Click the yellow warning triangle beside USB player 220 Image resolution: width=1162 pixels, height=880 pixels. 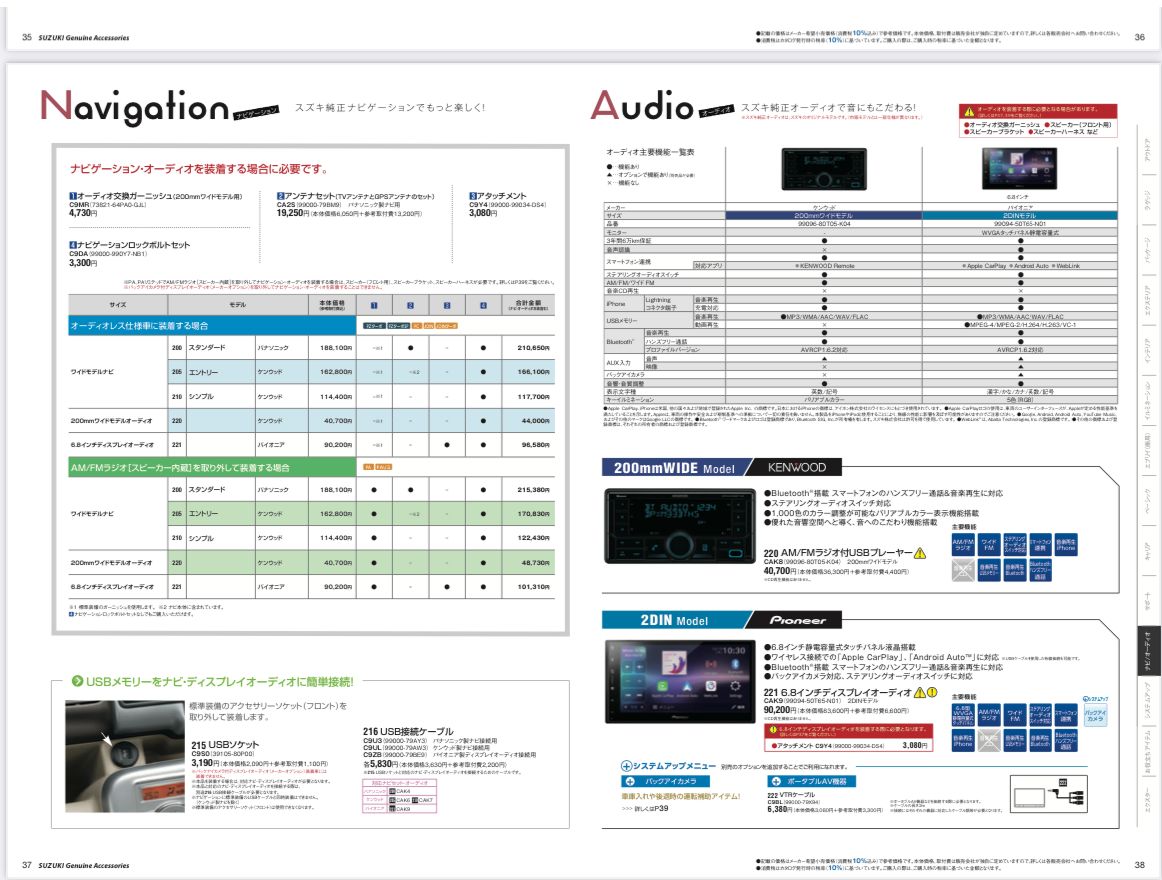[919, 553]
